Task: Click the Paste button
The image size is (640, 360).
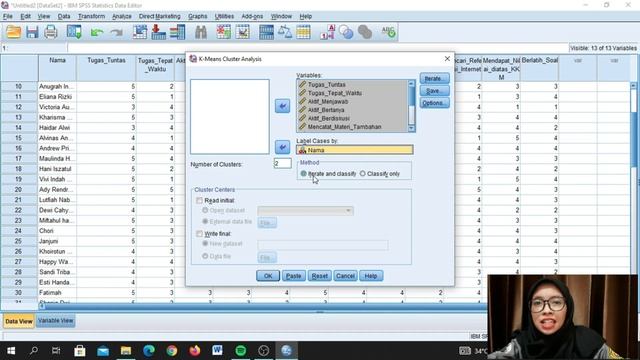Action: coord(293,276)
